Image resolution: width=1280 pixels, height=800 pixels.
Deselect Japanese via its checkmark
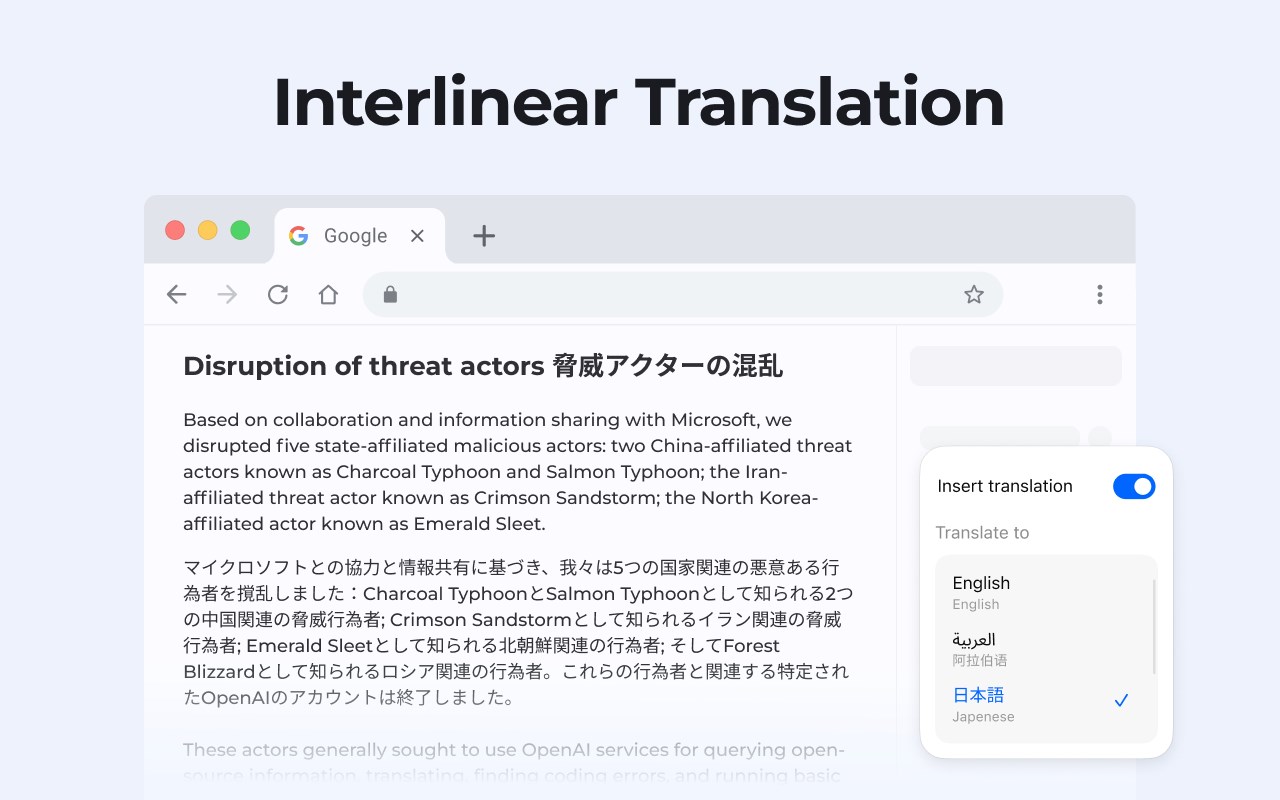(1123, 700)
